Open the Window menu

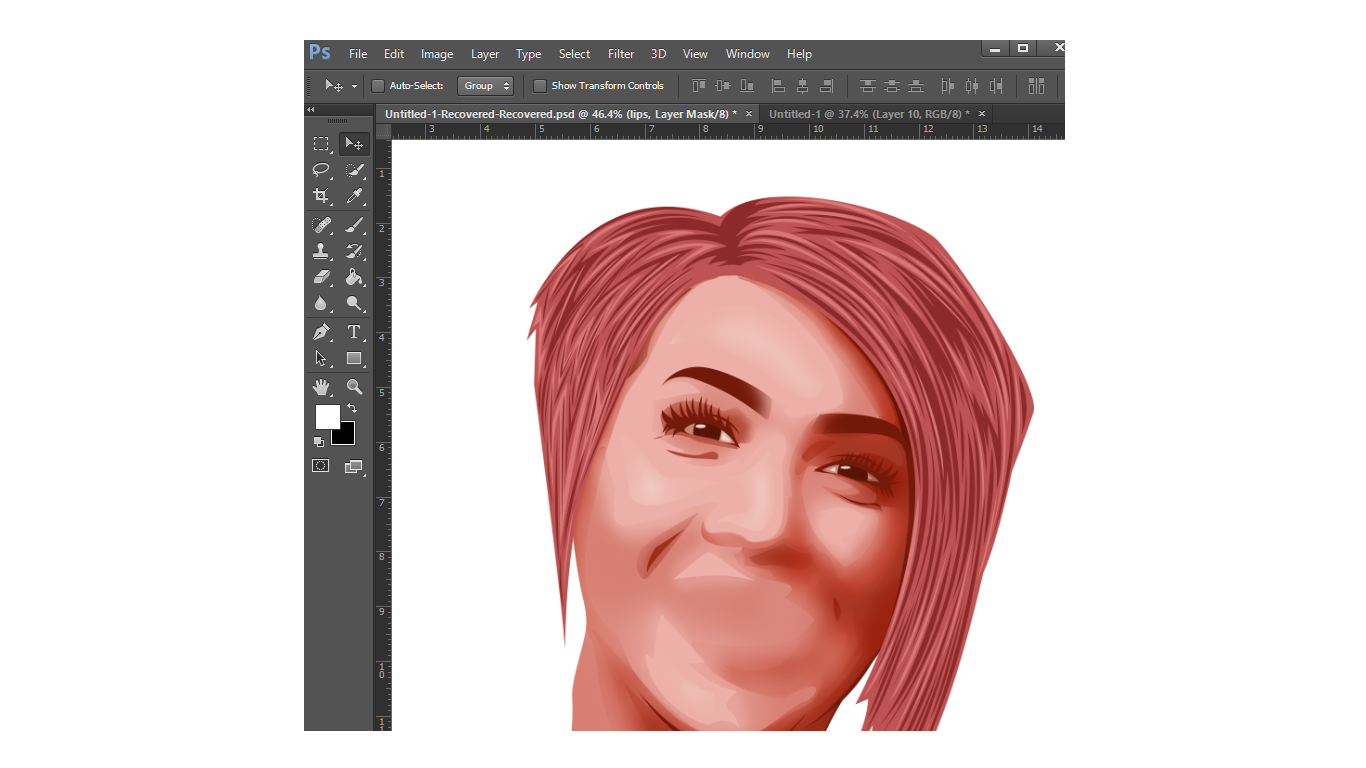748,54
